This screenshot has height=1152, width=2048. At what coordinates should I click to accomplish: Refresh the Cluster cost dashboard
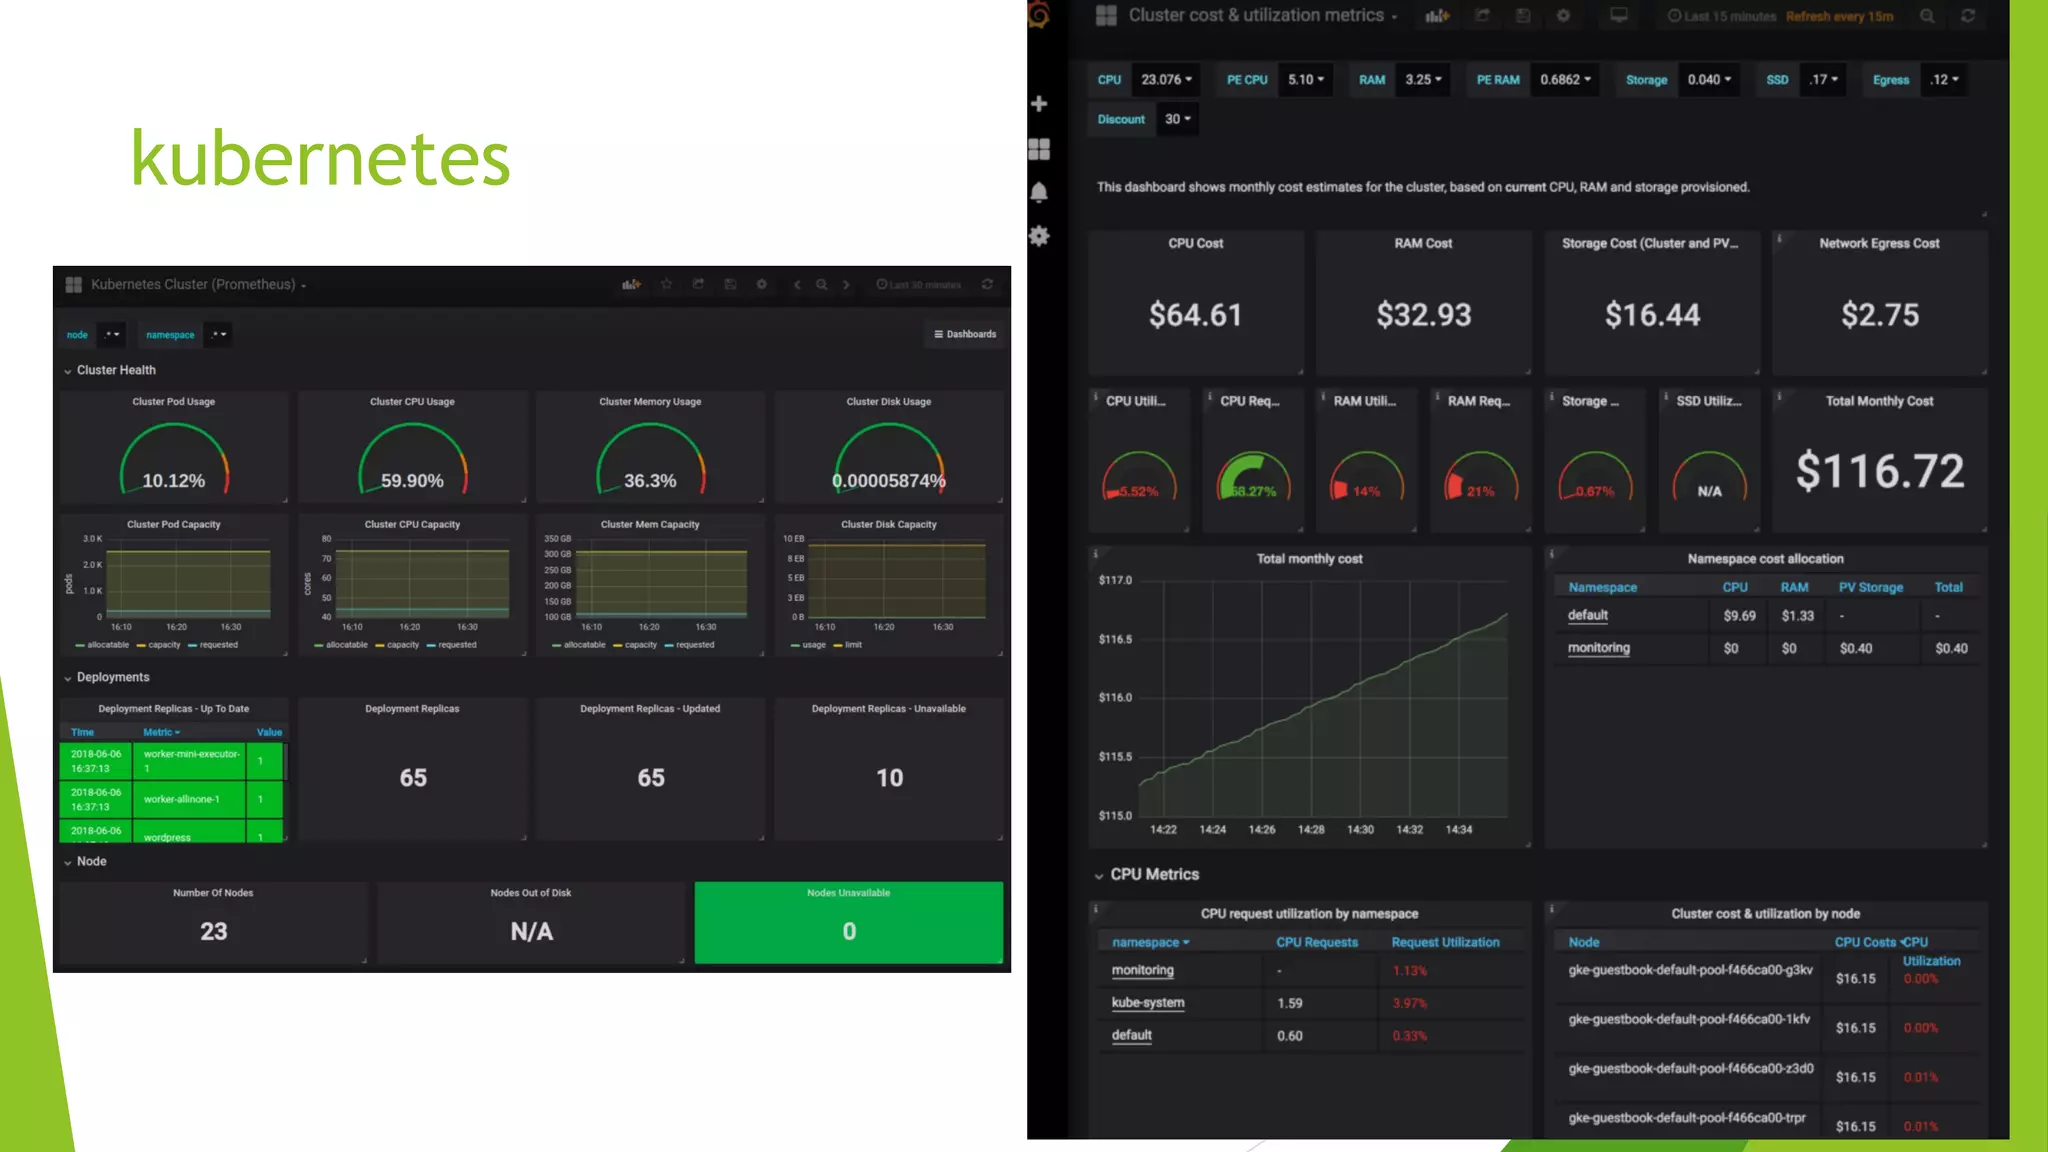point(1968,16)
